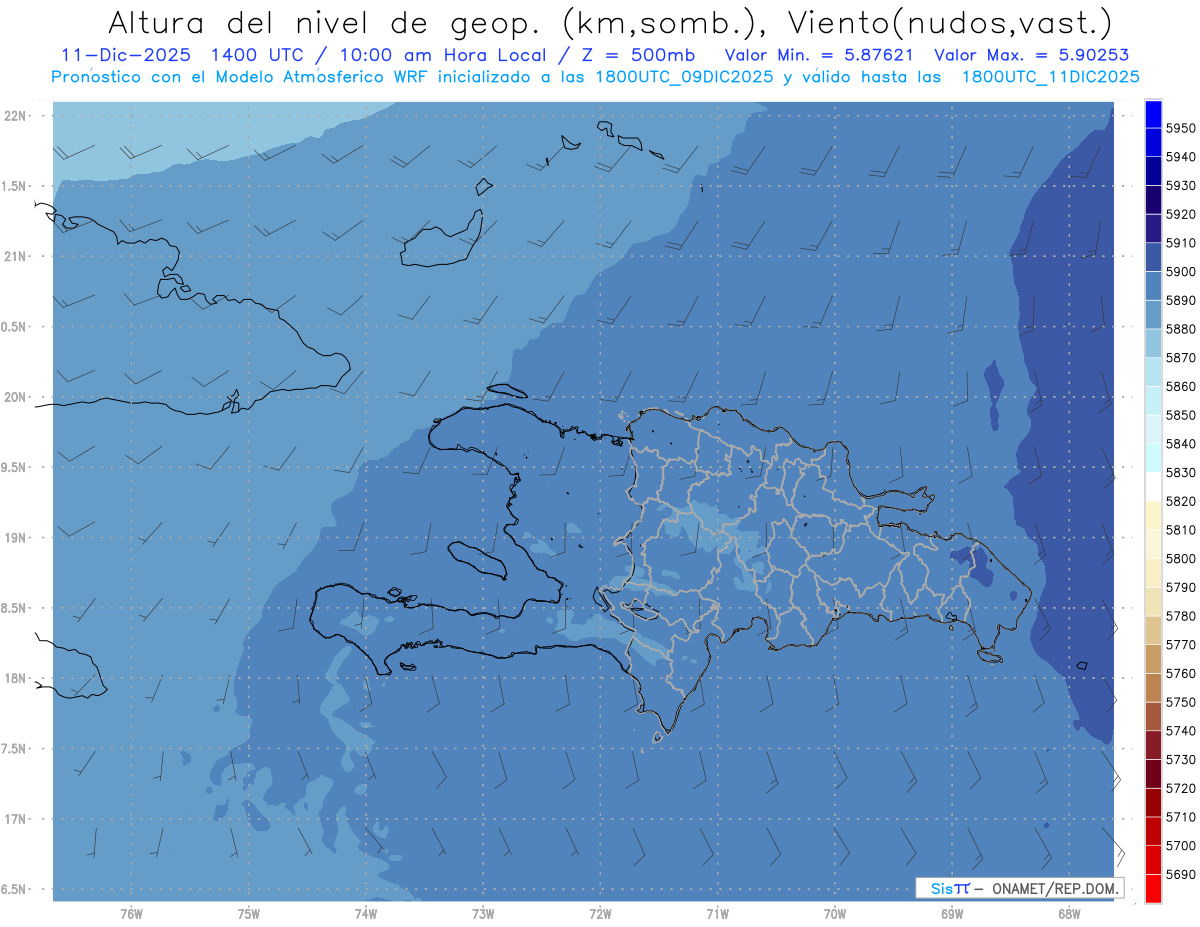
Task: Click the latitude label 21N
Action: click(15, 257)
